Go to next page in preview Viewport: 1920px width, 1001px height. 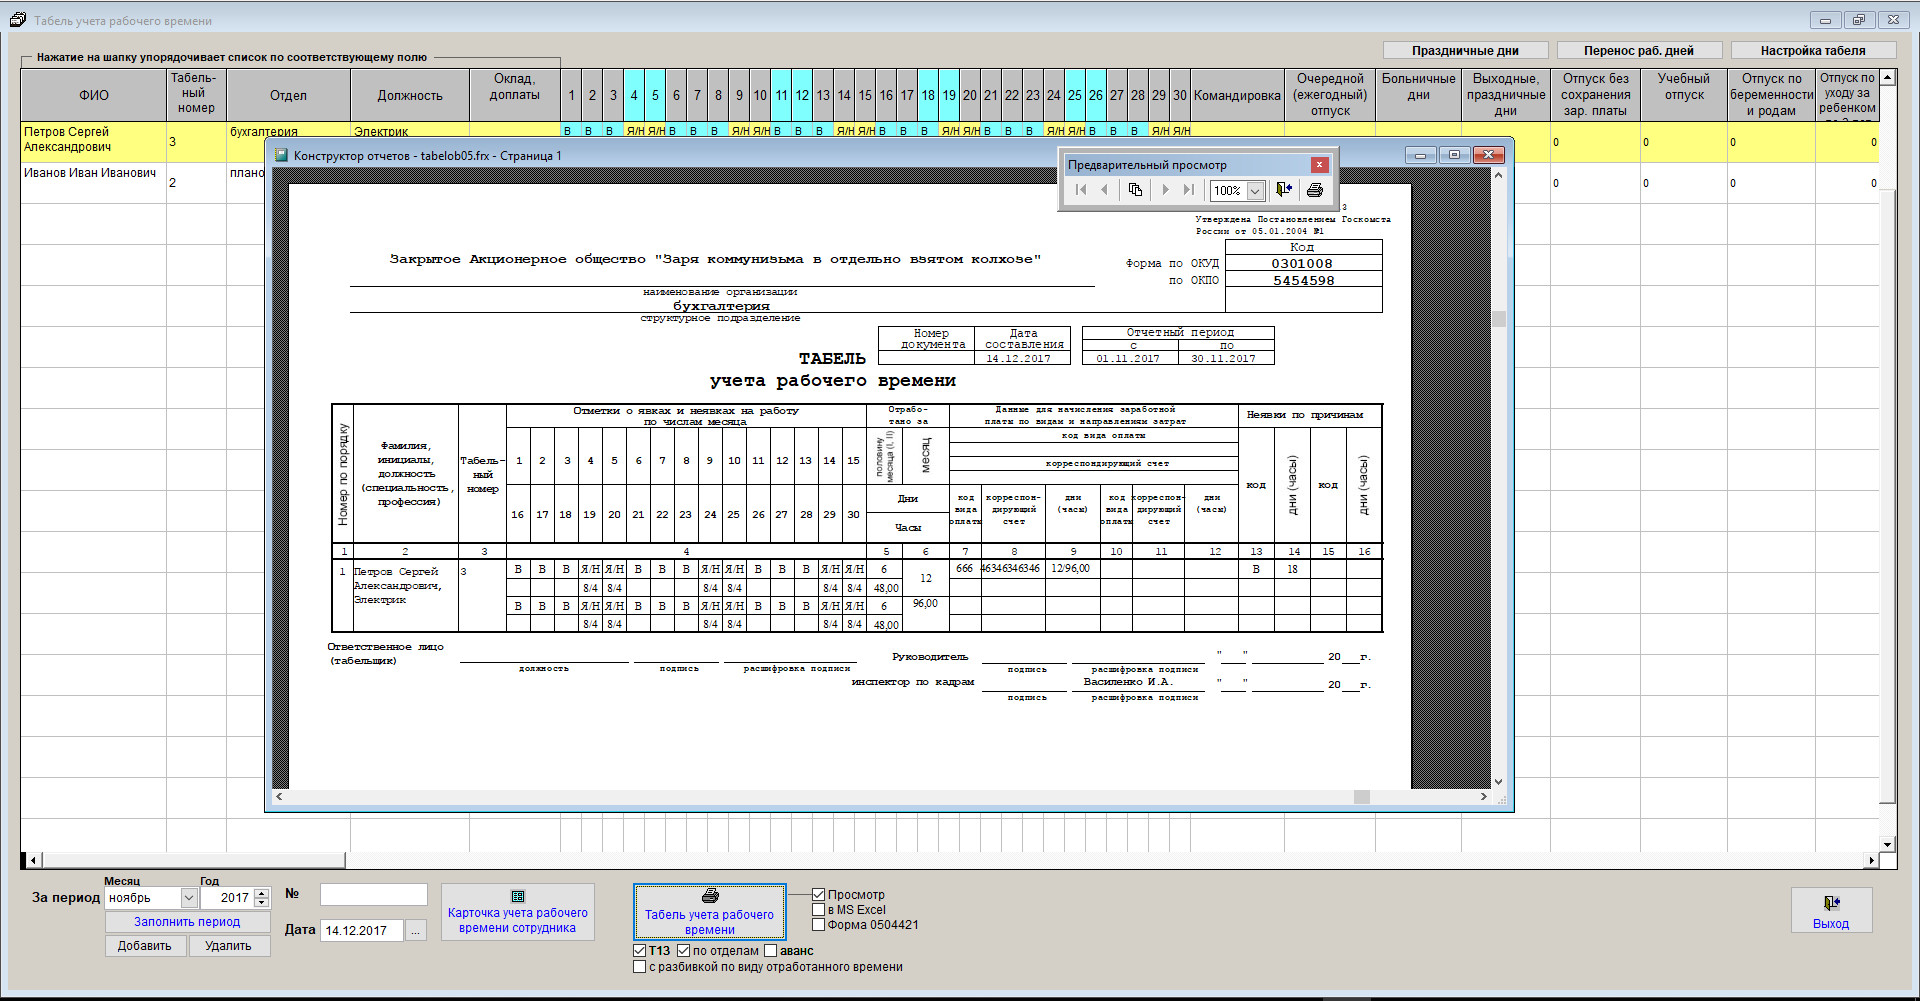(1165, 190)
